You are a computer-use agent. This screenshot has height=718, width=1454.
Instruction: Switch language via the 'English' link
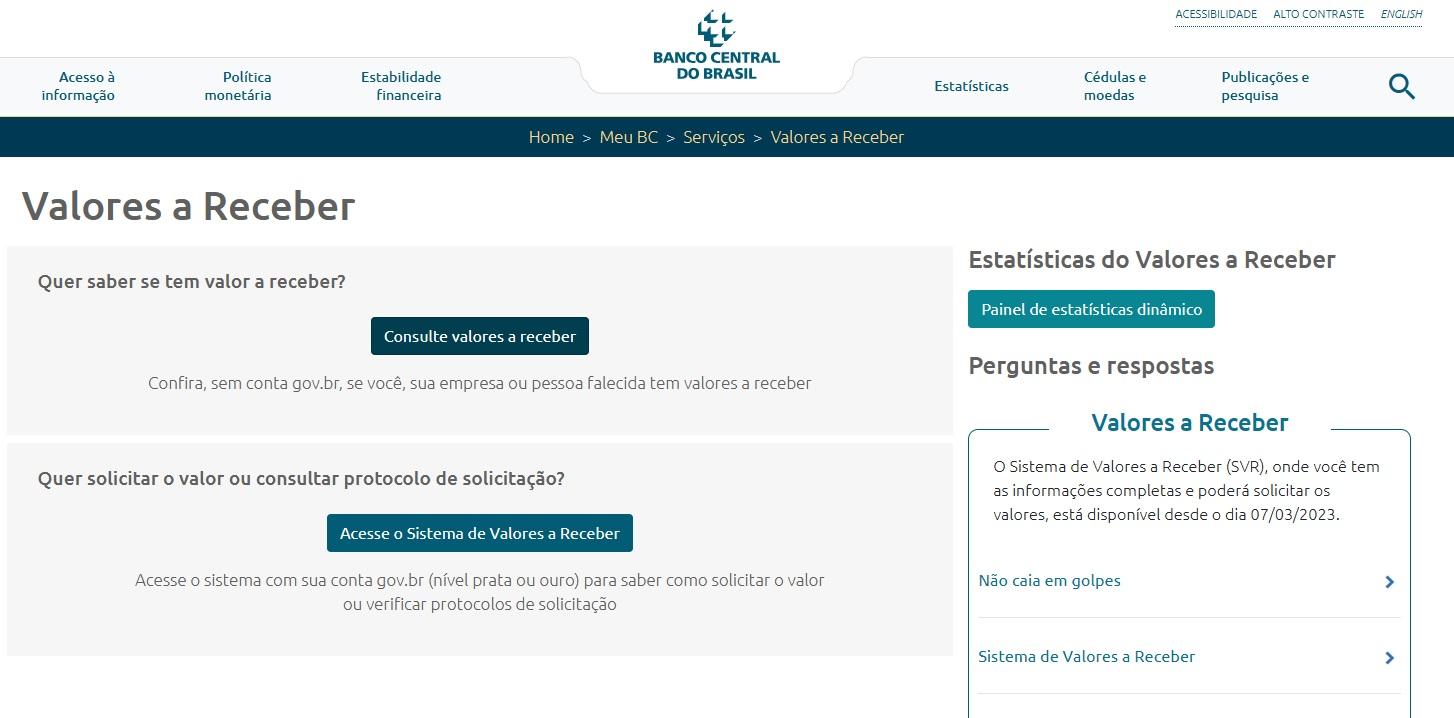pos(1401,14)
